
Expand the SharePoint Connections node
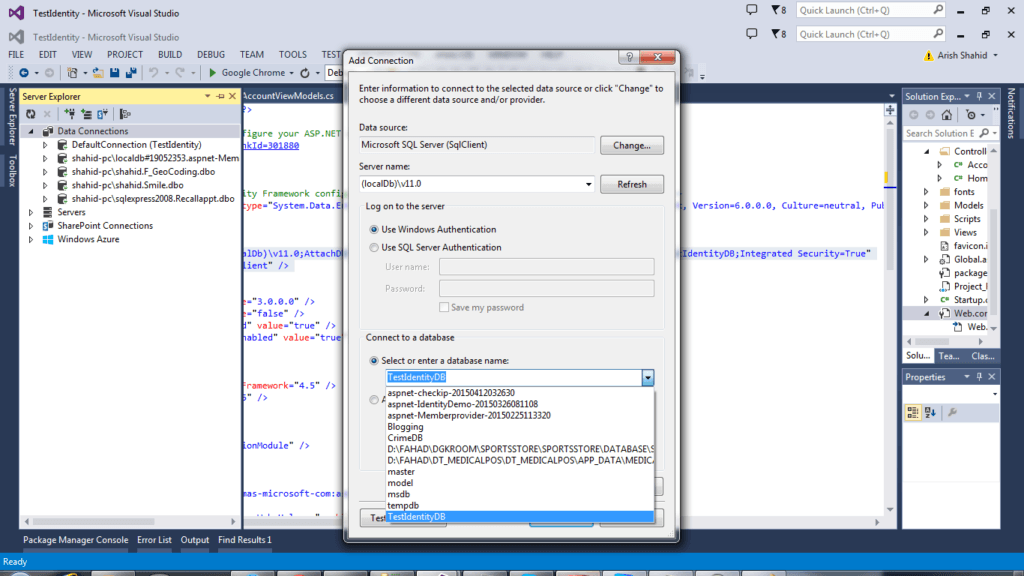click(31, 226)
